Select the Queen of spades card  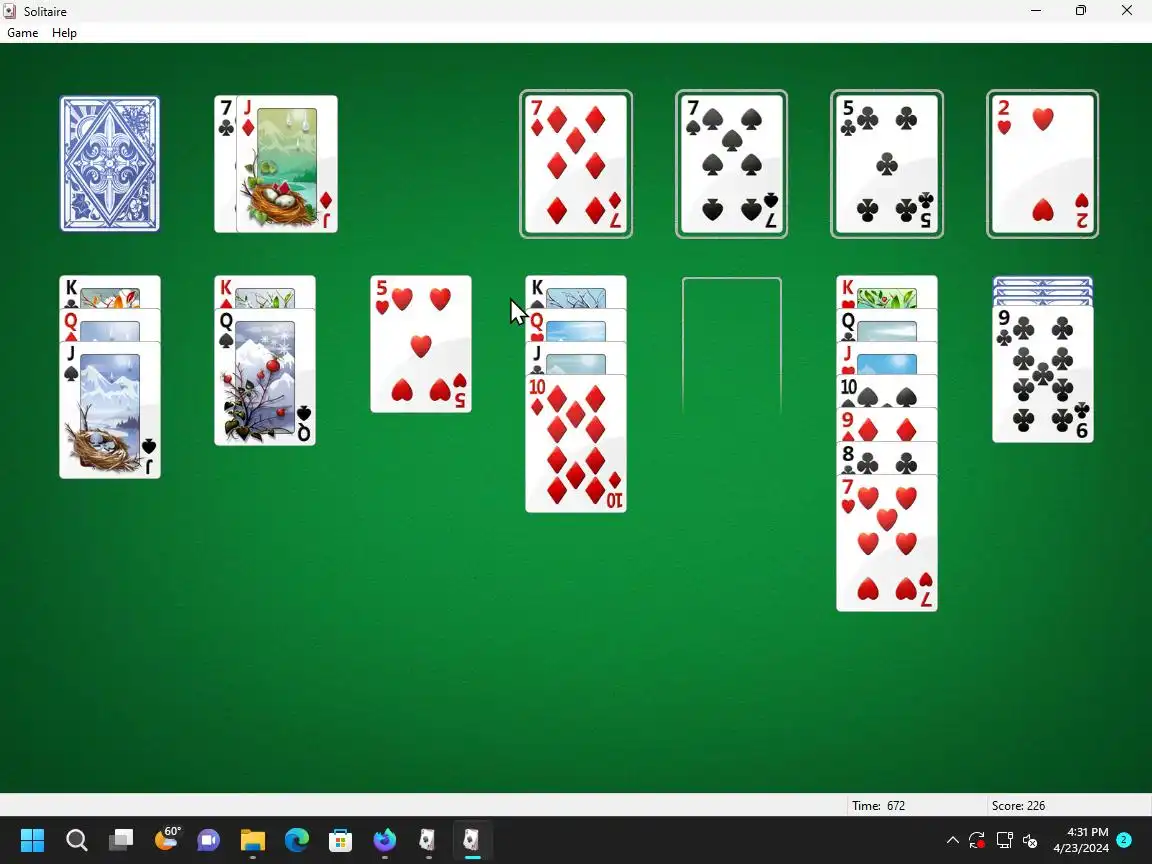(264, 377)
